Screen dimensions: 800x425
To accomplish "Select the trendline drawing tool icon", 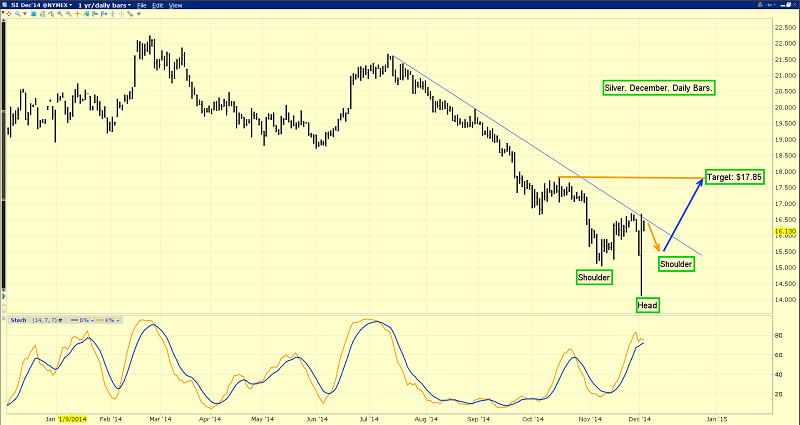I will click(51, 14).
